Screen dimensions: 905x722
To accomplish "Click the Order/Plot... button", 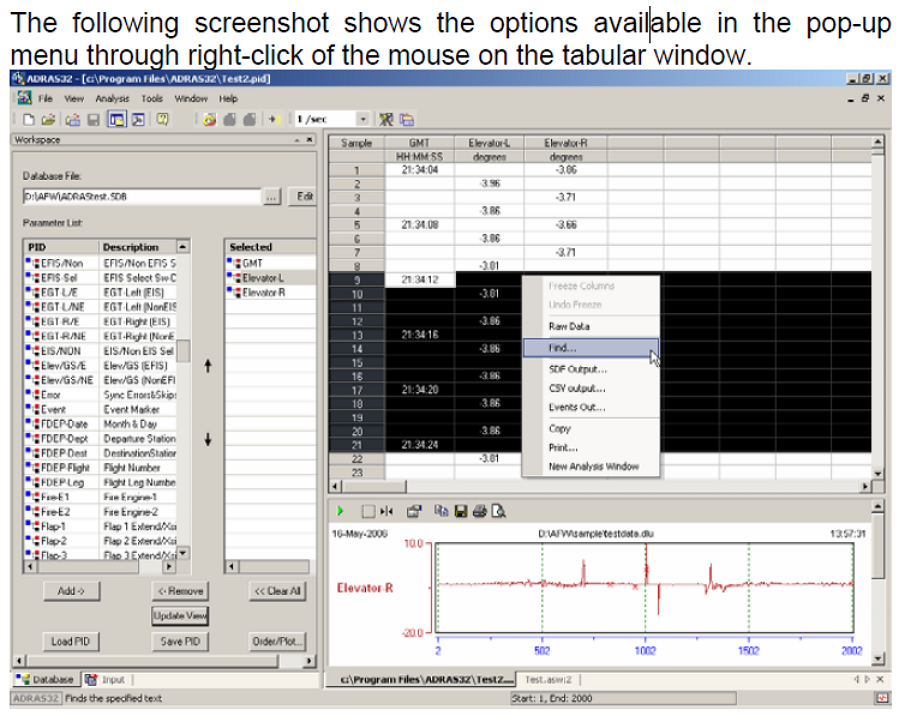I will coord(278,641).
